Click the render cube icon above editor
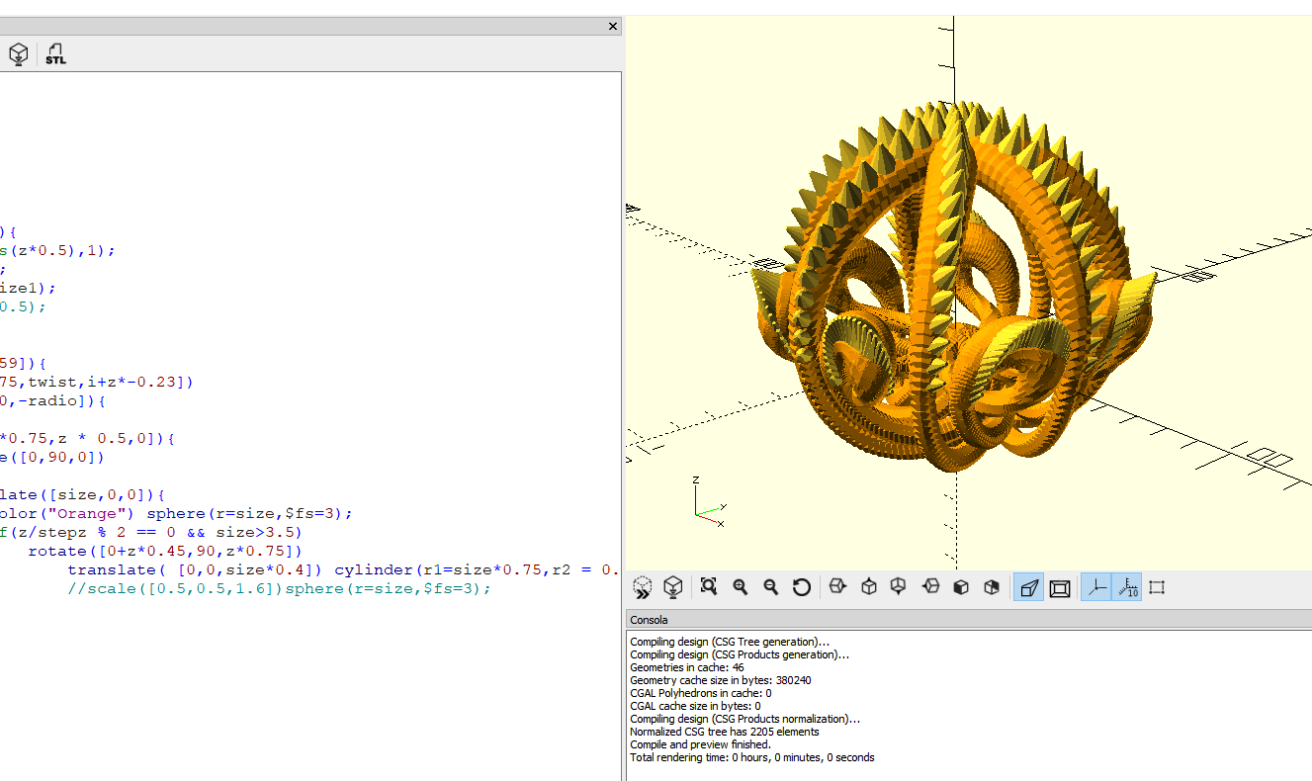This screenshot has height=781, width=1312. tap(18, 54)
